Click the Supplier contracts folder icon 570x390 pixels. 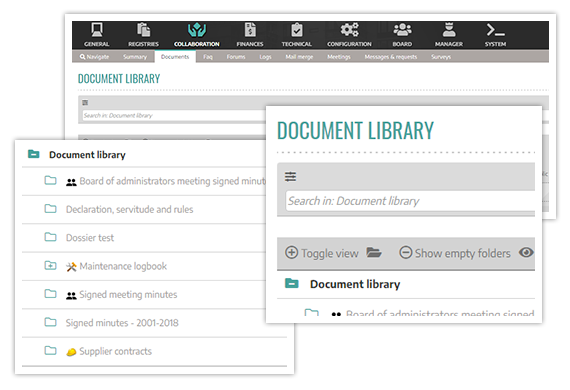pos(51,350)
